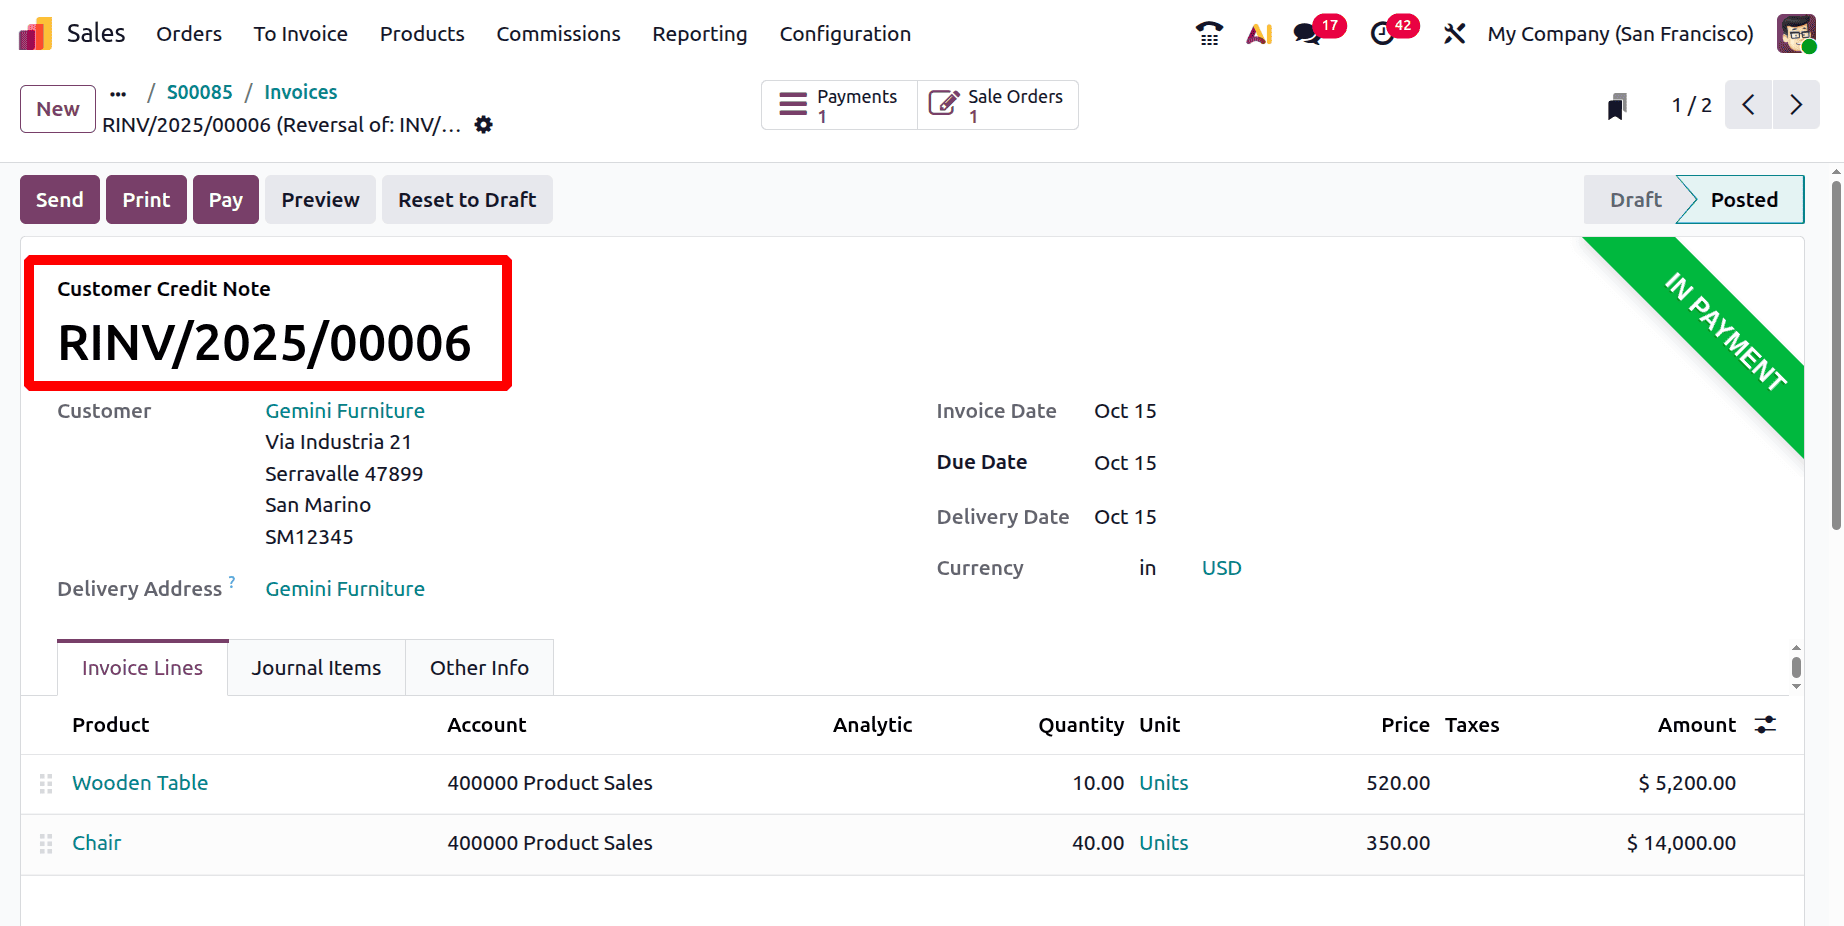This screenshot has width=1844, height=926.
Task: Click the developer tools wrench icon
Action: click(x=1453, y=33)
